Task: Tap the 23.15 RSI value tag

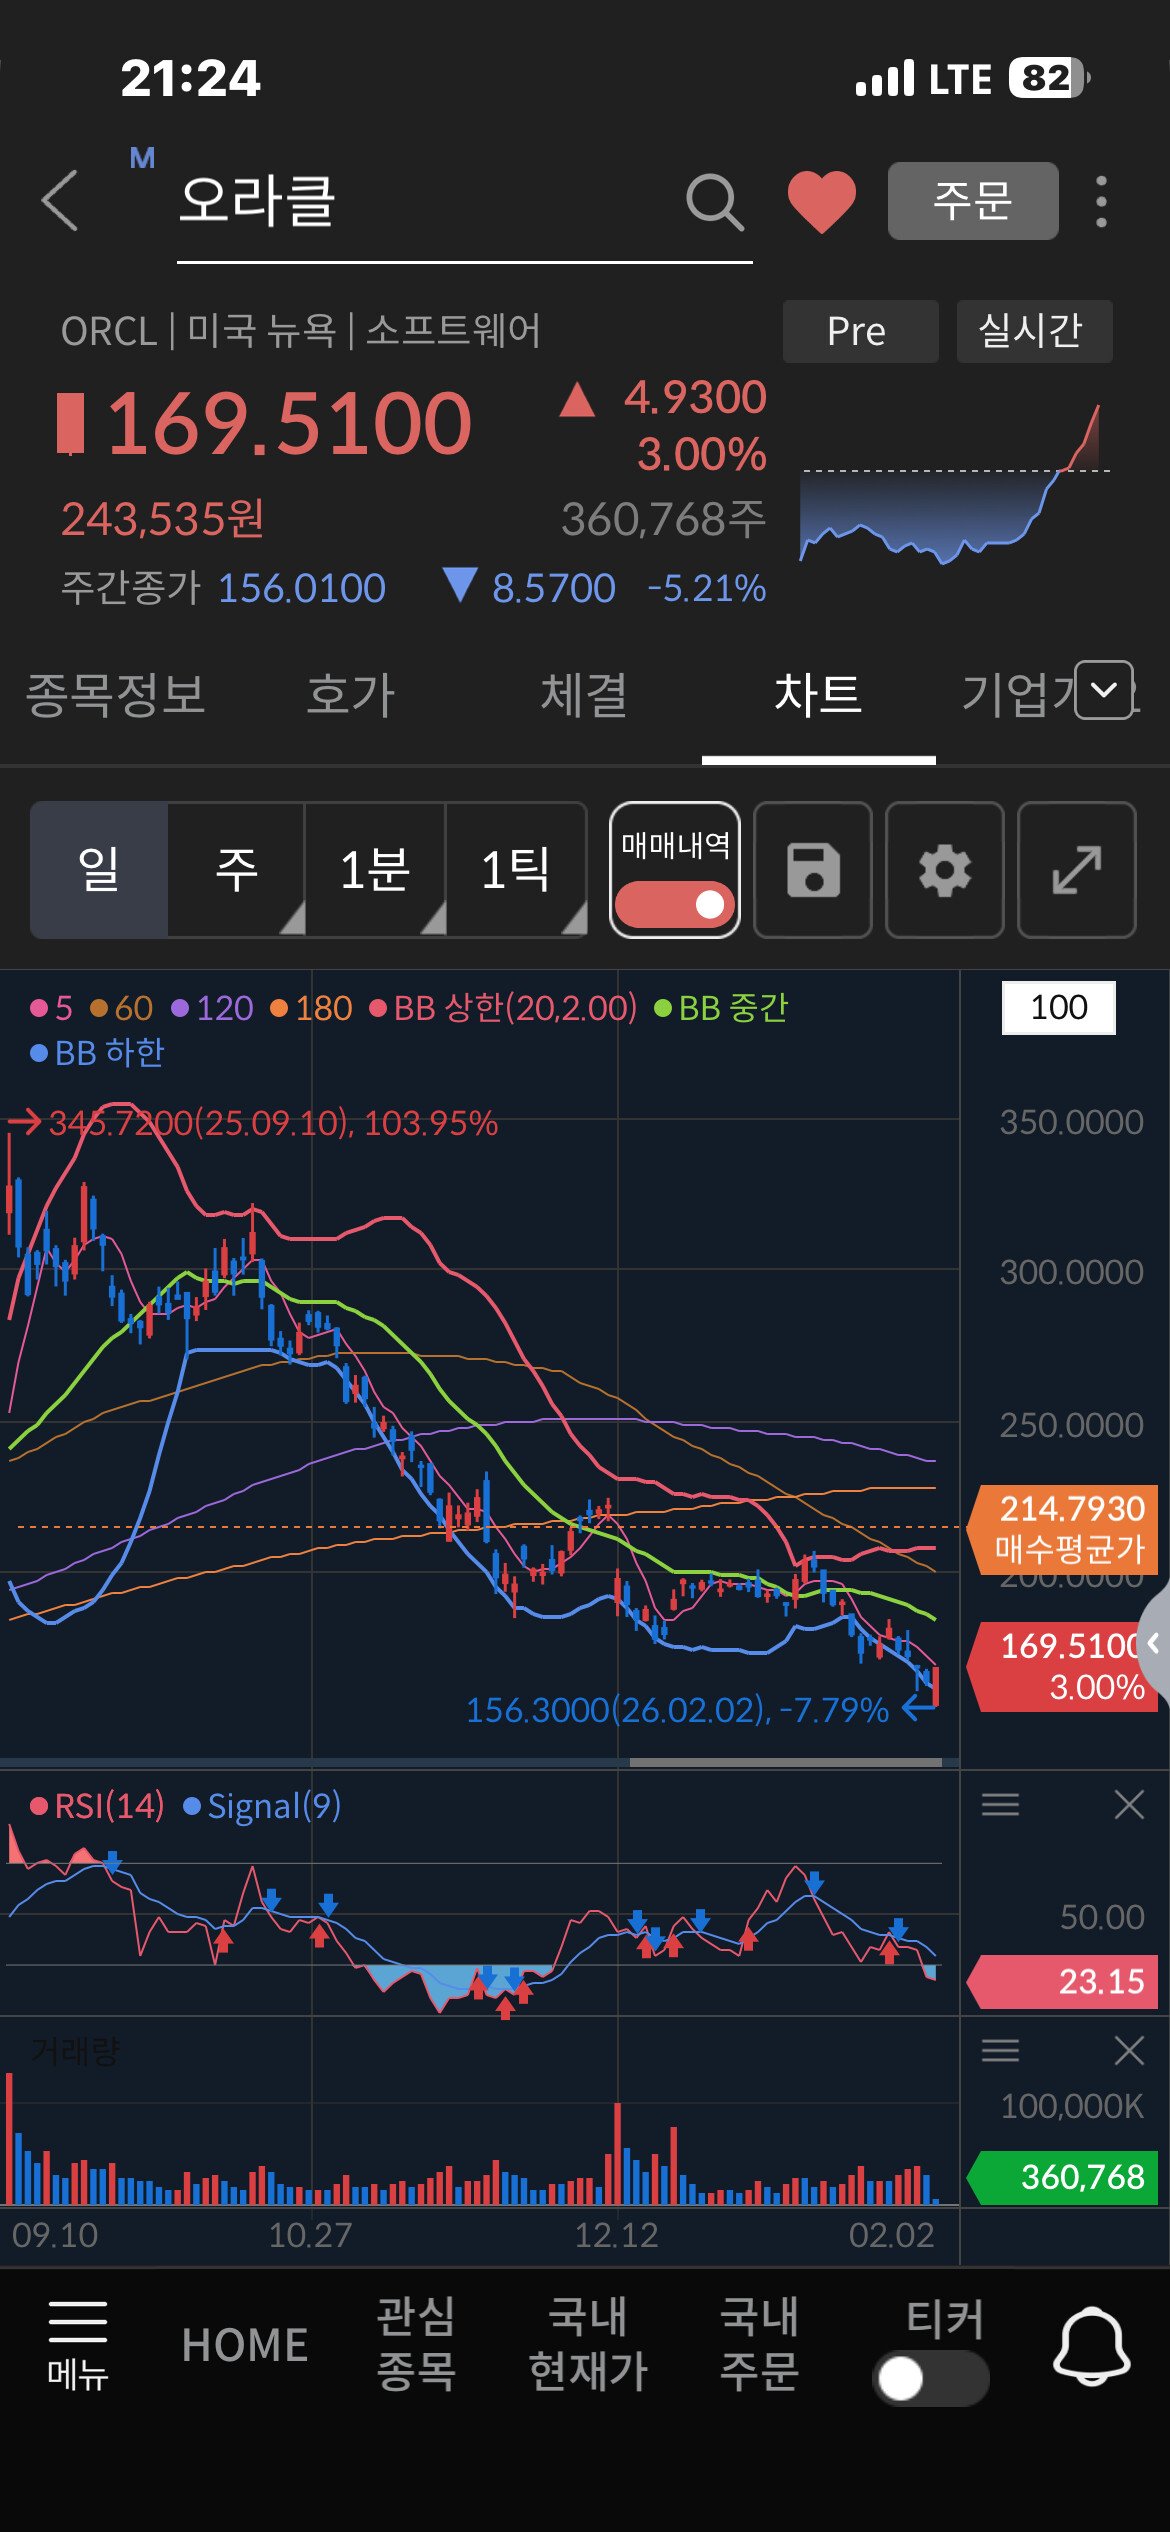Action: 1064,1982
